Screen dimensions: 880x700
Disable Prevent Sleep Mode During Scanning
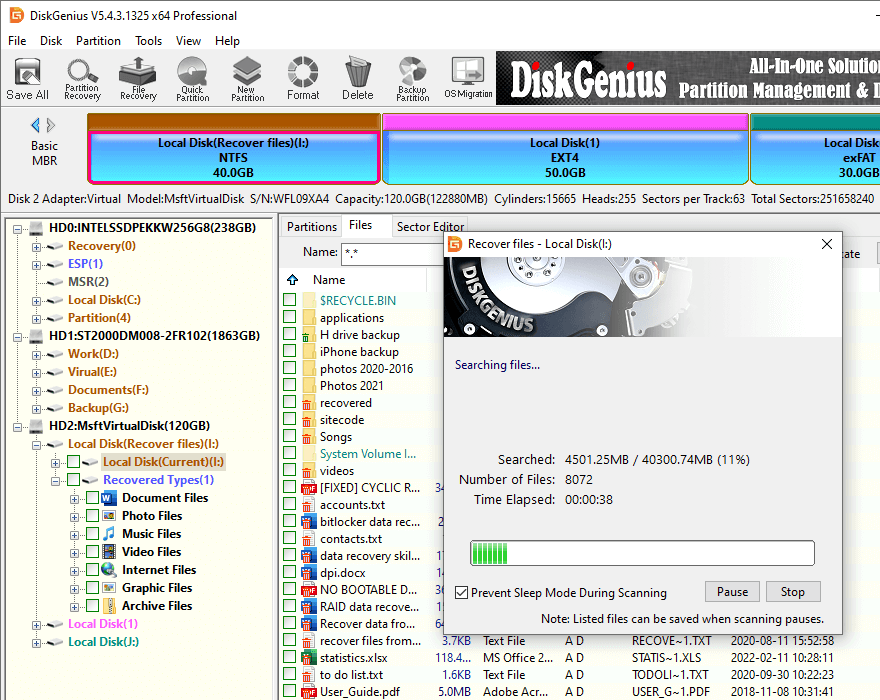coord(461,592)
